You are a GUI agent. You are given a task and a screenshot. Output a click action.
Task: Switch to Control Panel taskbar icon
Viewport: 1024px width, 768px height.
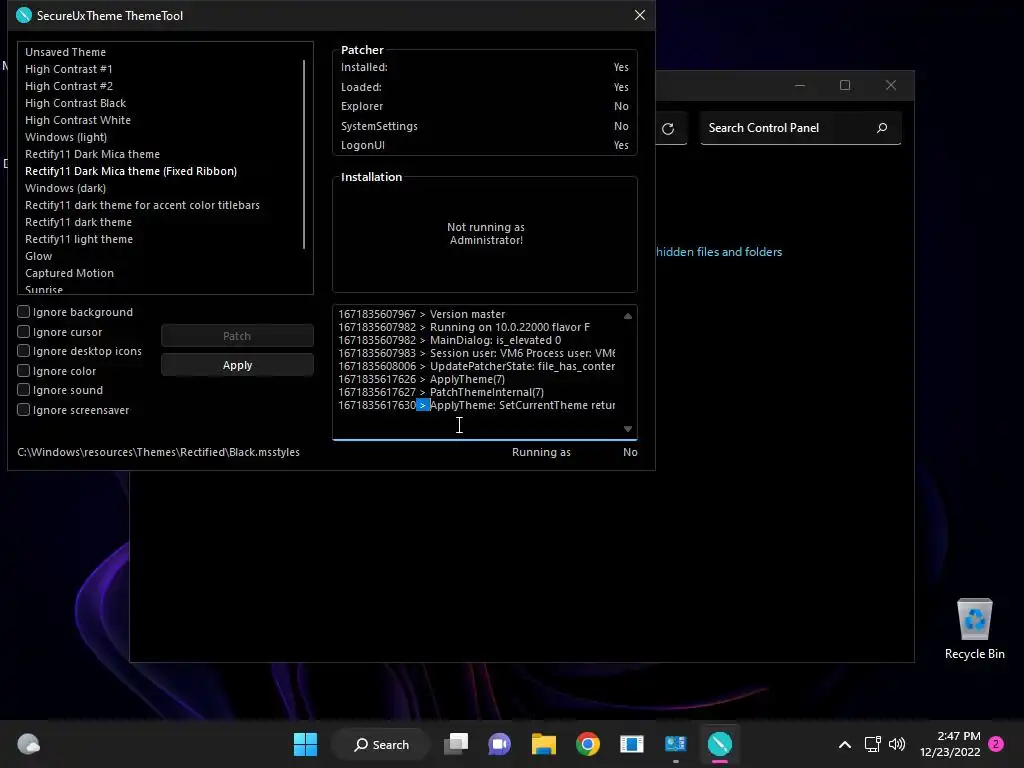(x=675, y=744)
